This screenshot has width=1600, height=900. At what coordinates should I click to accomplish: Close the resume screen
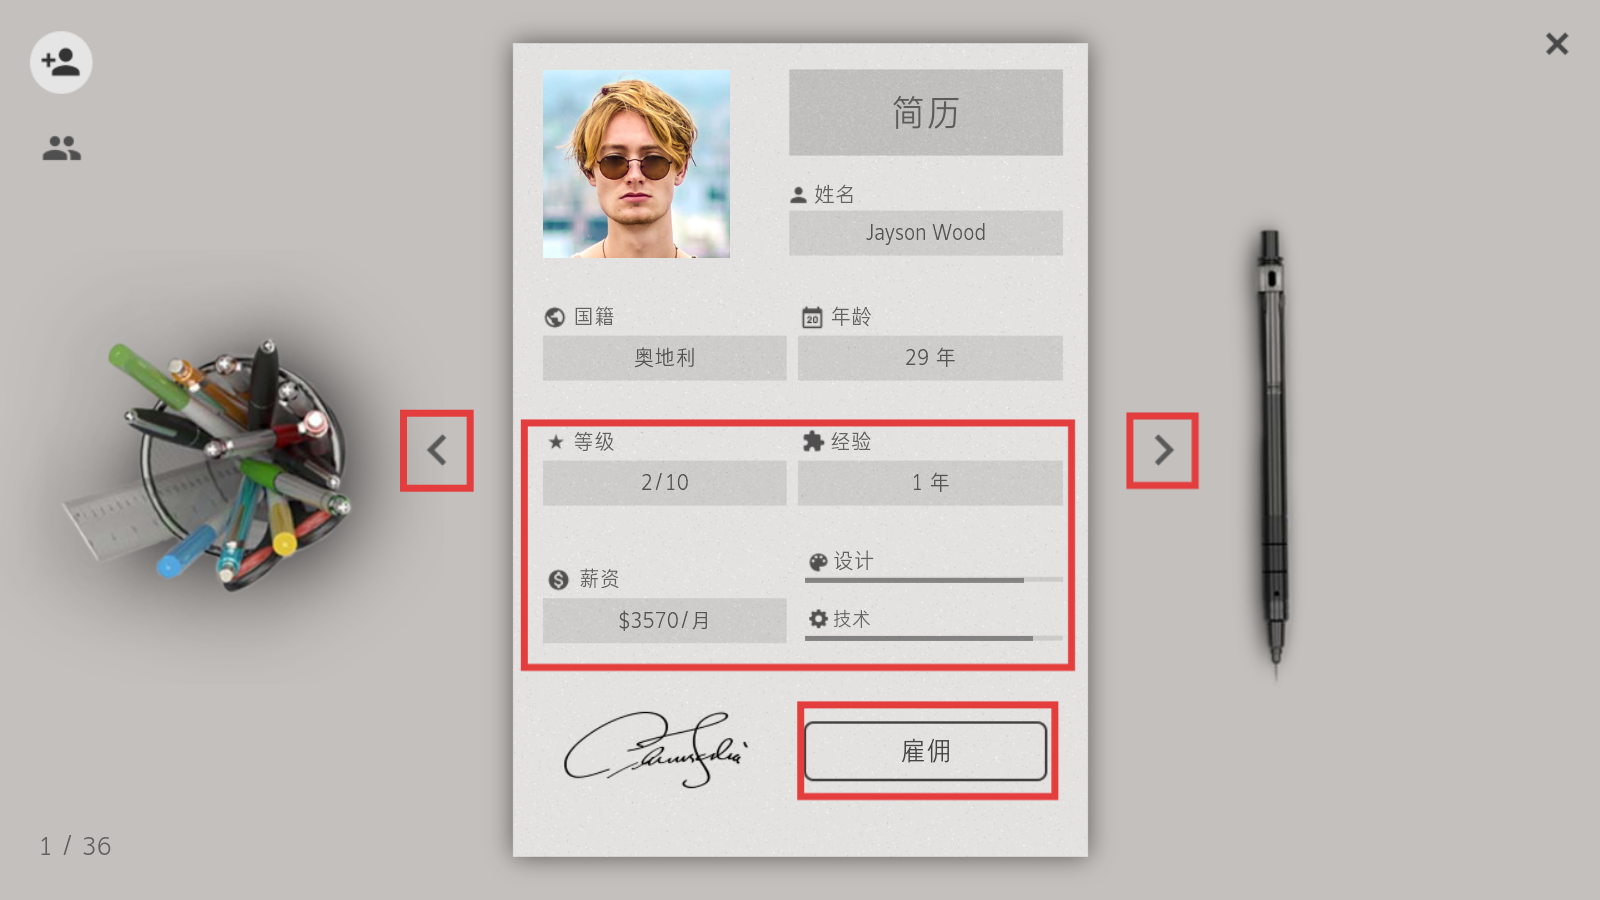(1557, 44)
